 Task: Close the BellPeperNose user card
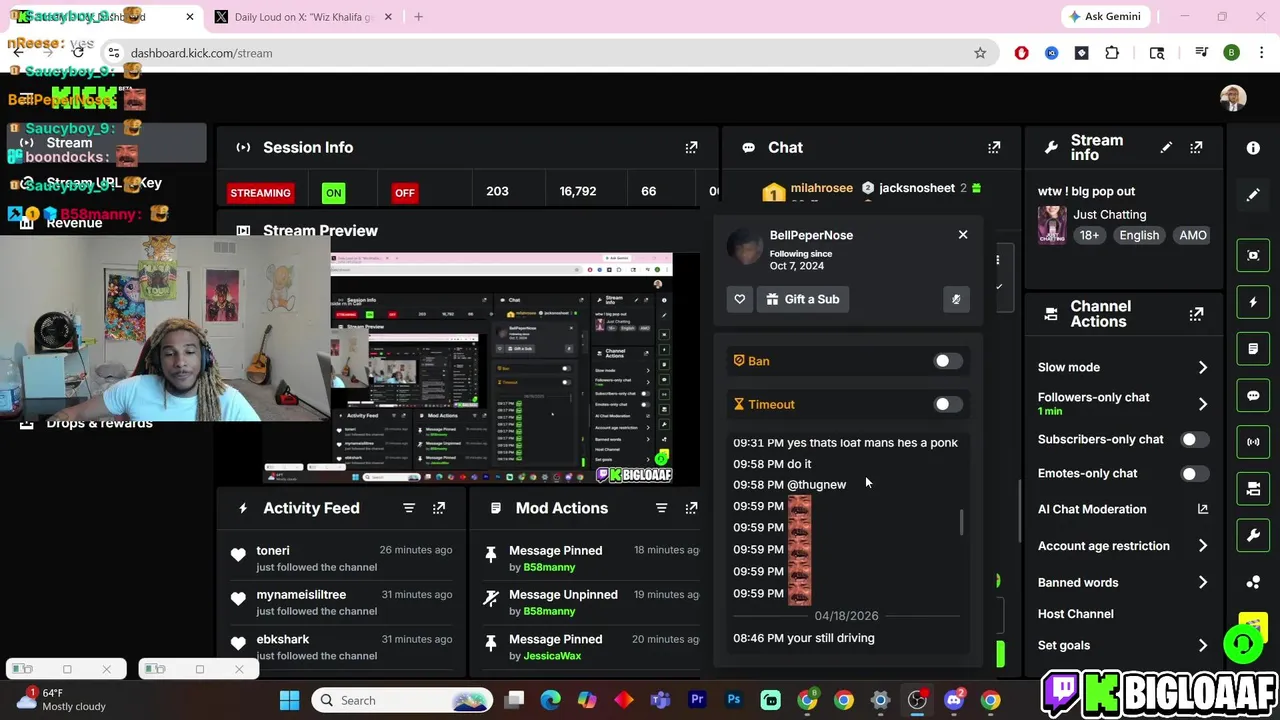(963, 234)
